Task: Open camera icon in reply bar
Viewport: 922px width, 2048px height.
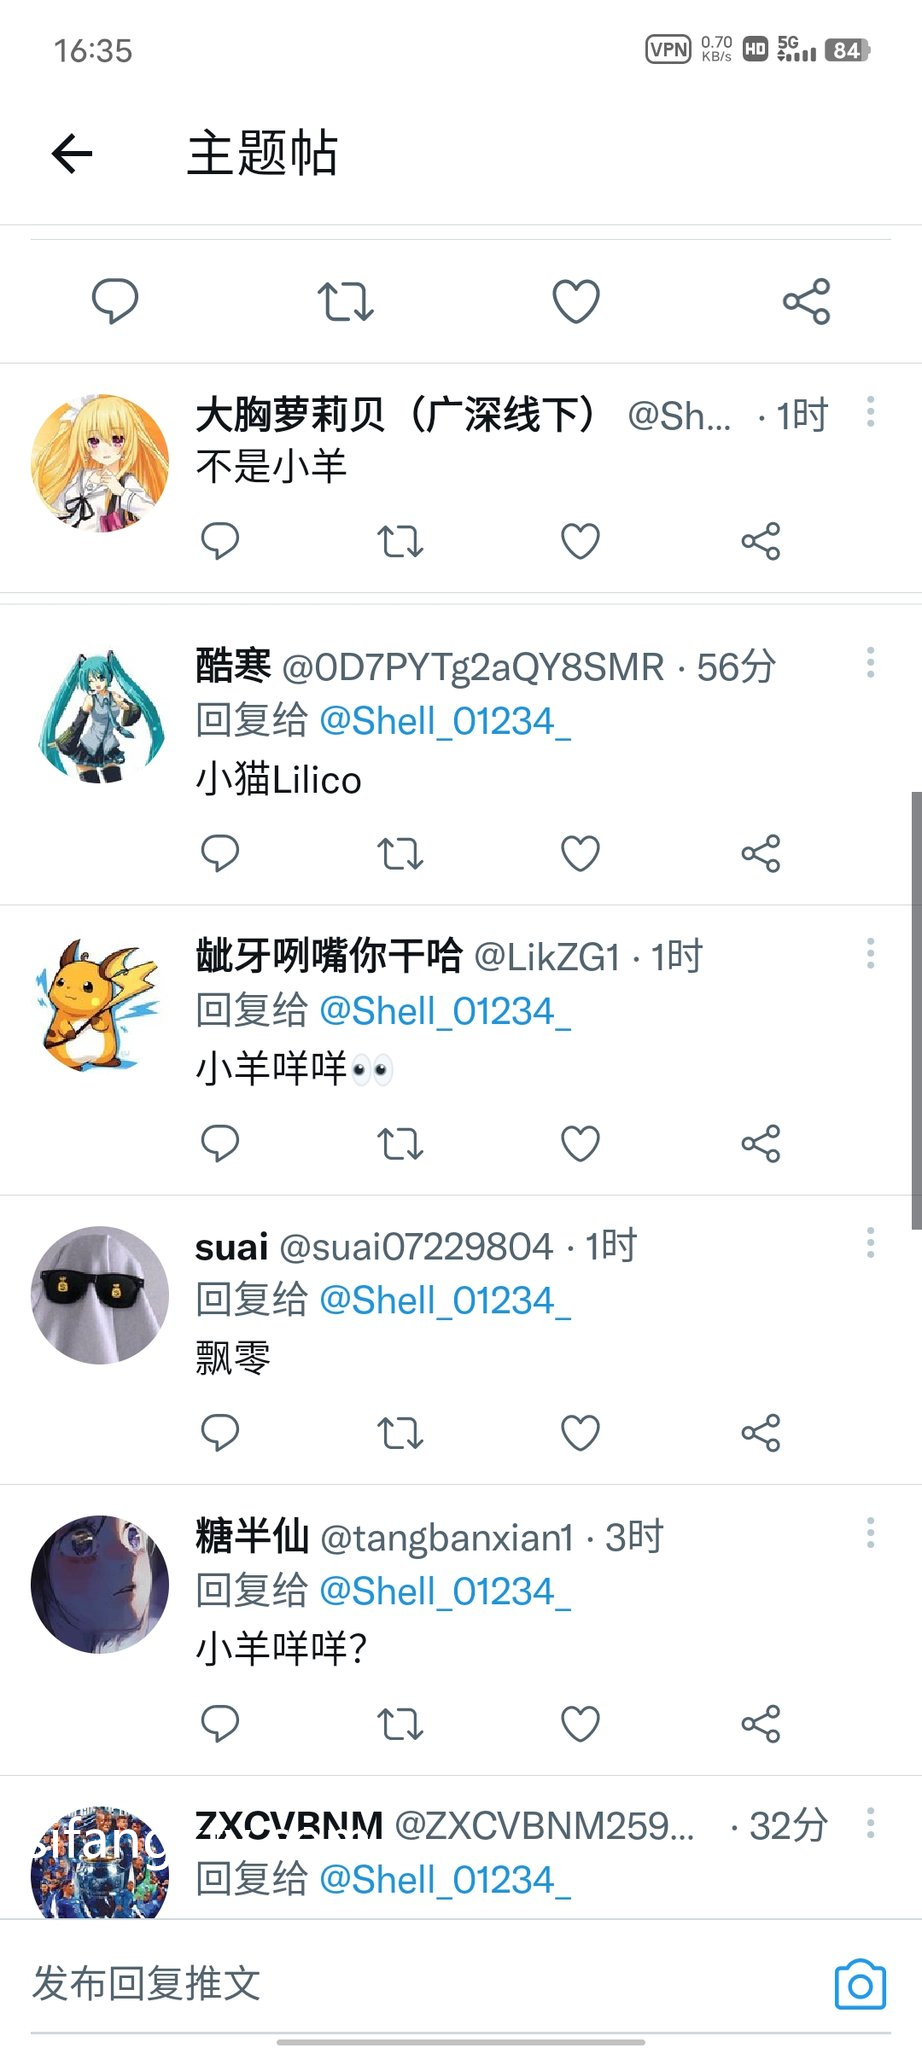Action: click(860, 1983)
